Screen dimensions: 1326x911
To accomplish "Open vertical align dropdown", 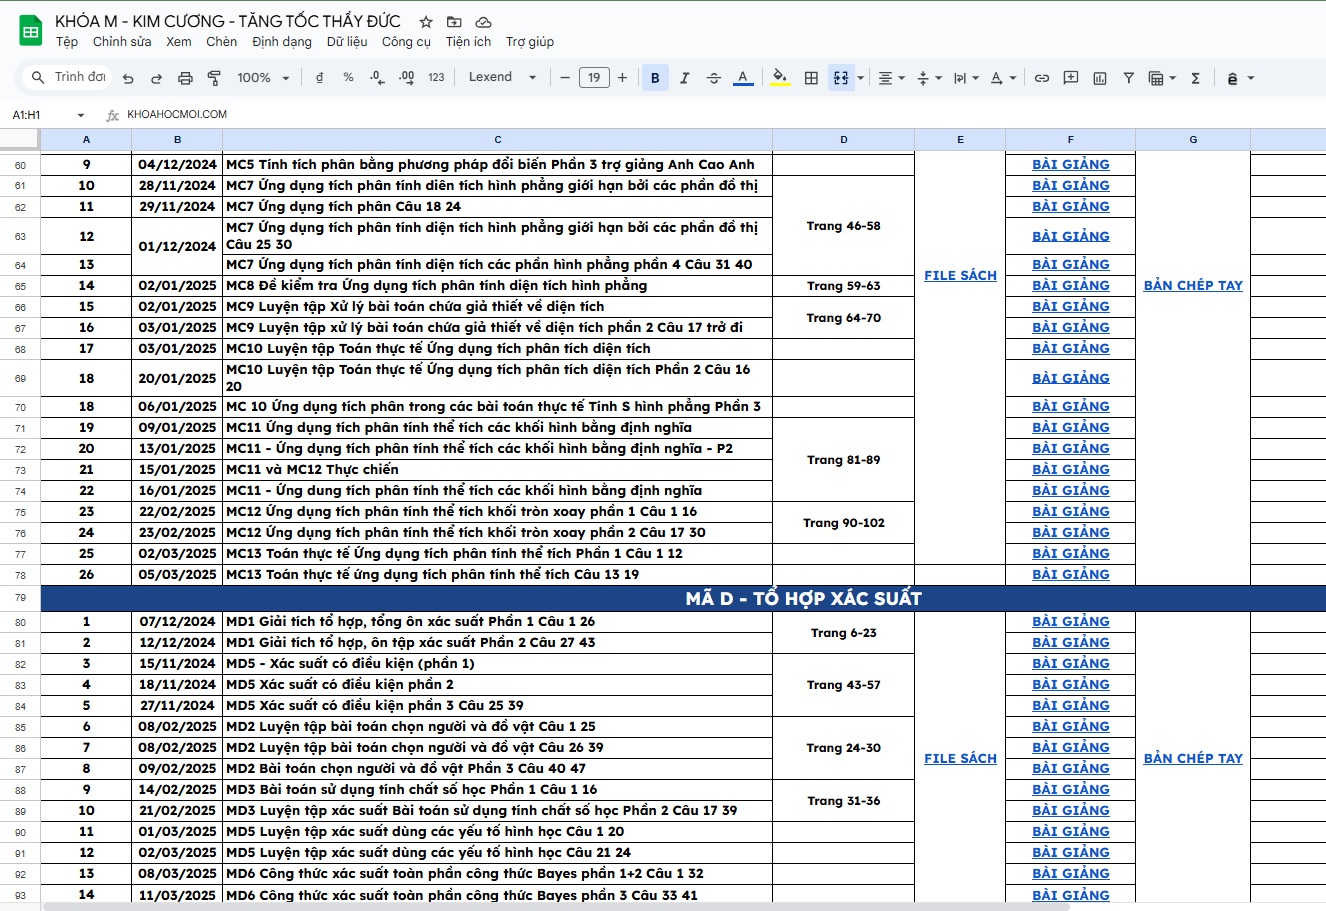I will [929, 78].
